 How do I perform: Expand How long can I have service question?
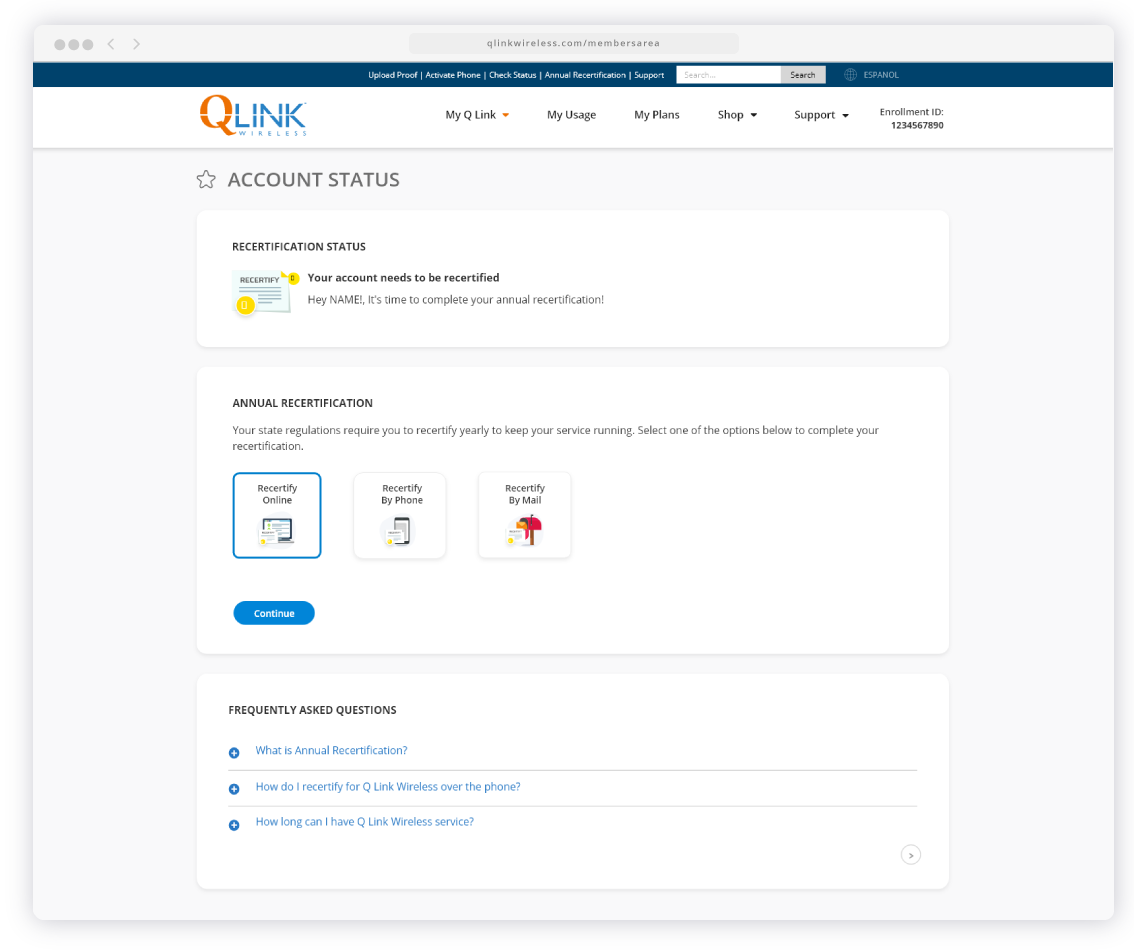(x=364, y=822)
